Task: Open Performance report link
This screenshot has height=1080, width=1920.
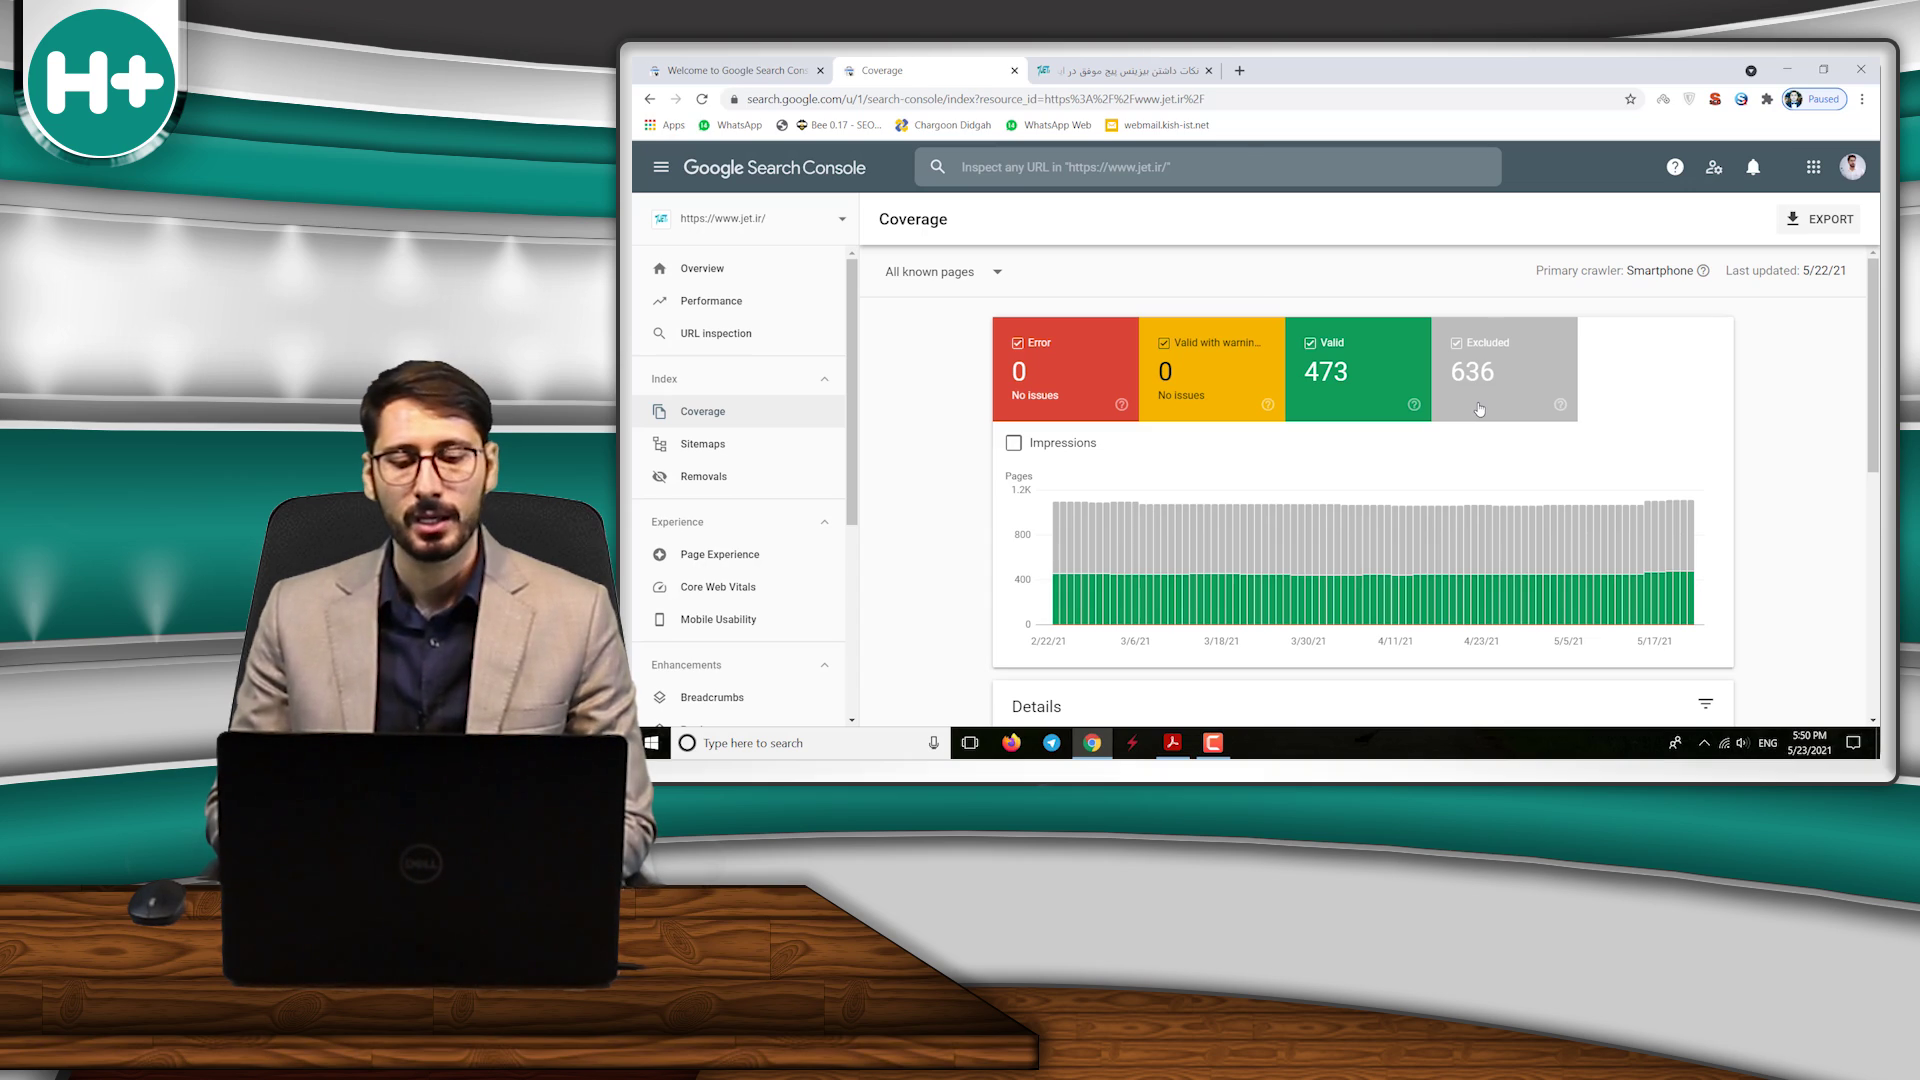Action: click(710, 301)
